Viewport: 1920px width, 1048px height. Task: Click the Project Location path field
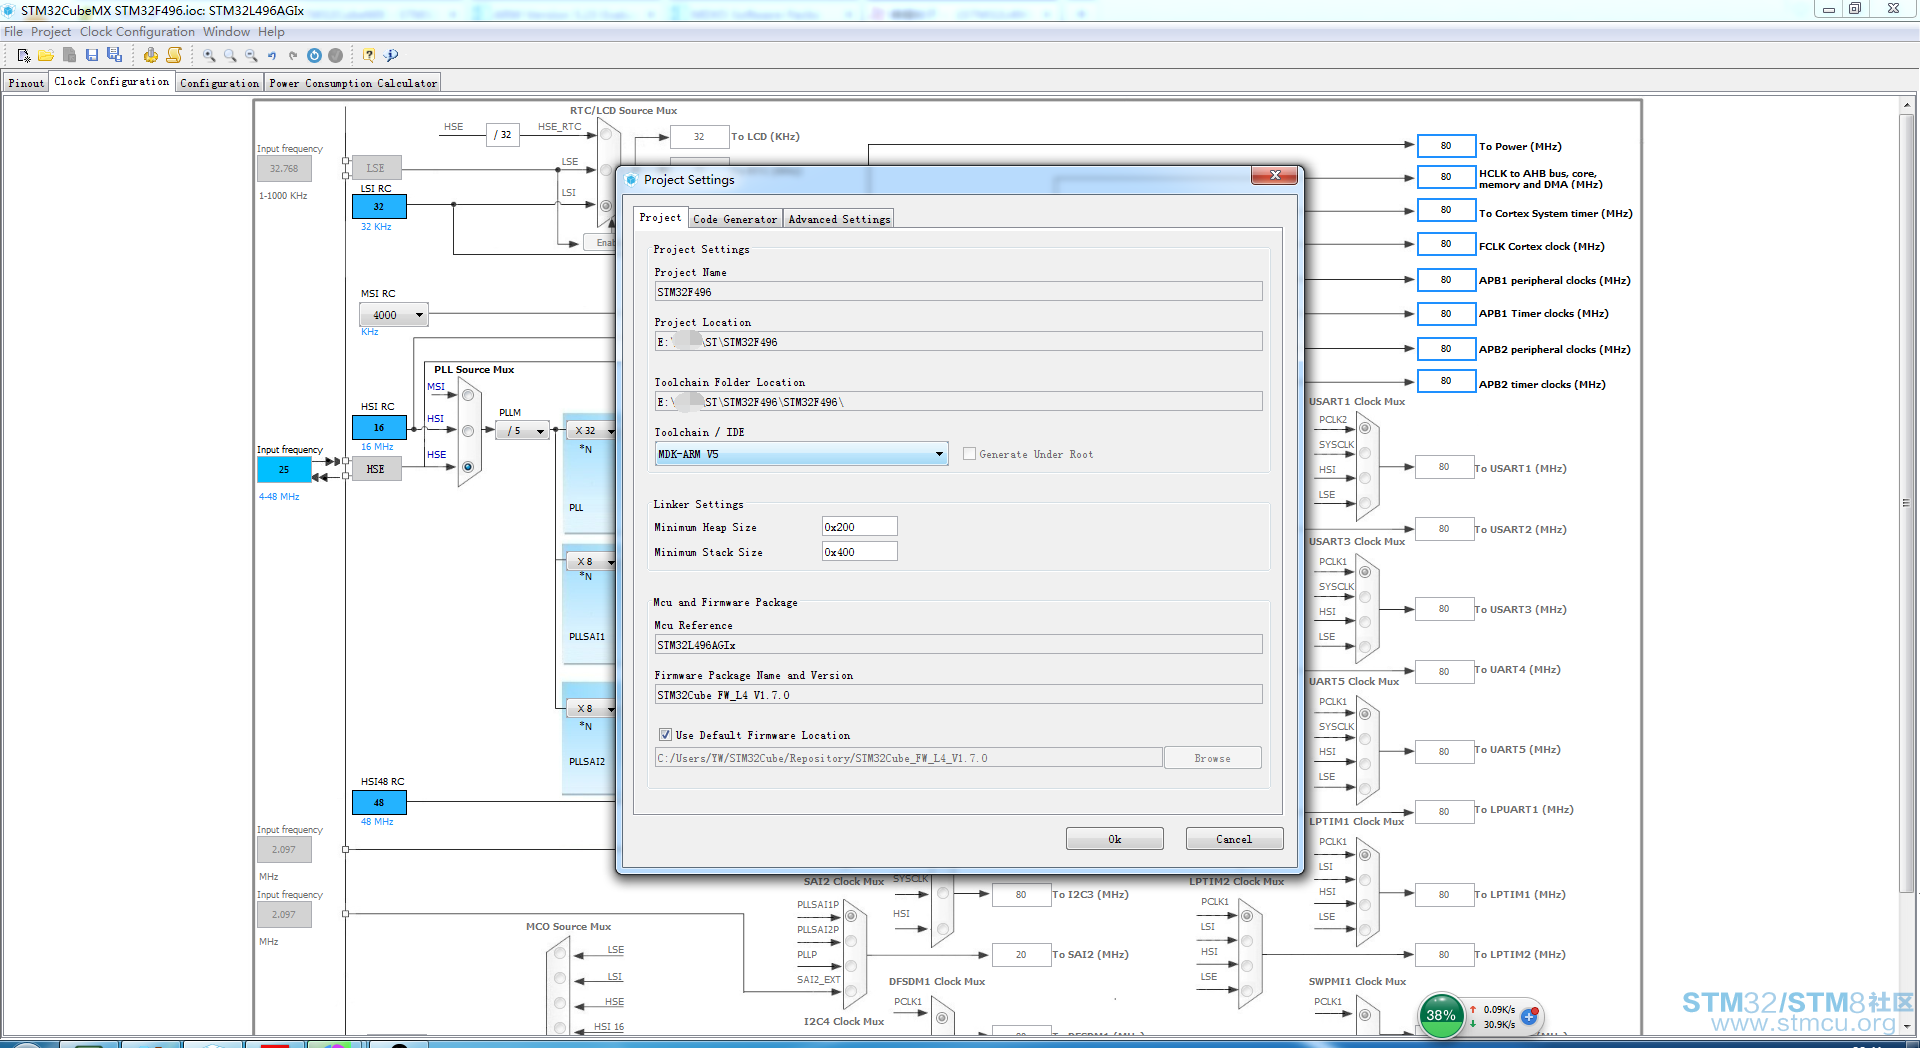tap(958, 342)
